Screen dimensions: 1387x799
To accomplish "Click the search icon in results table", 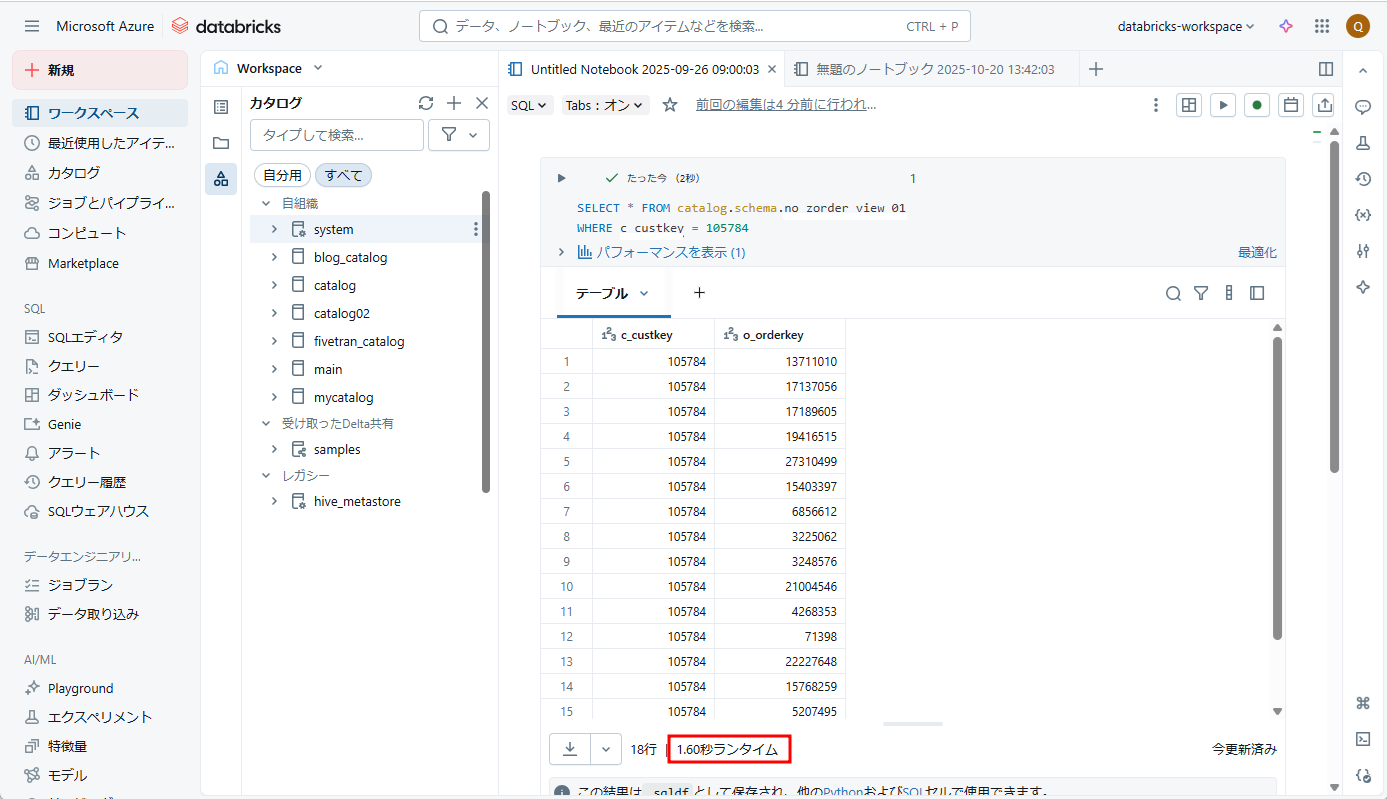I will point(1173,293).
